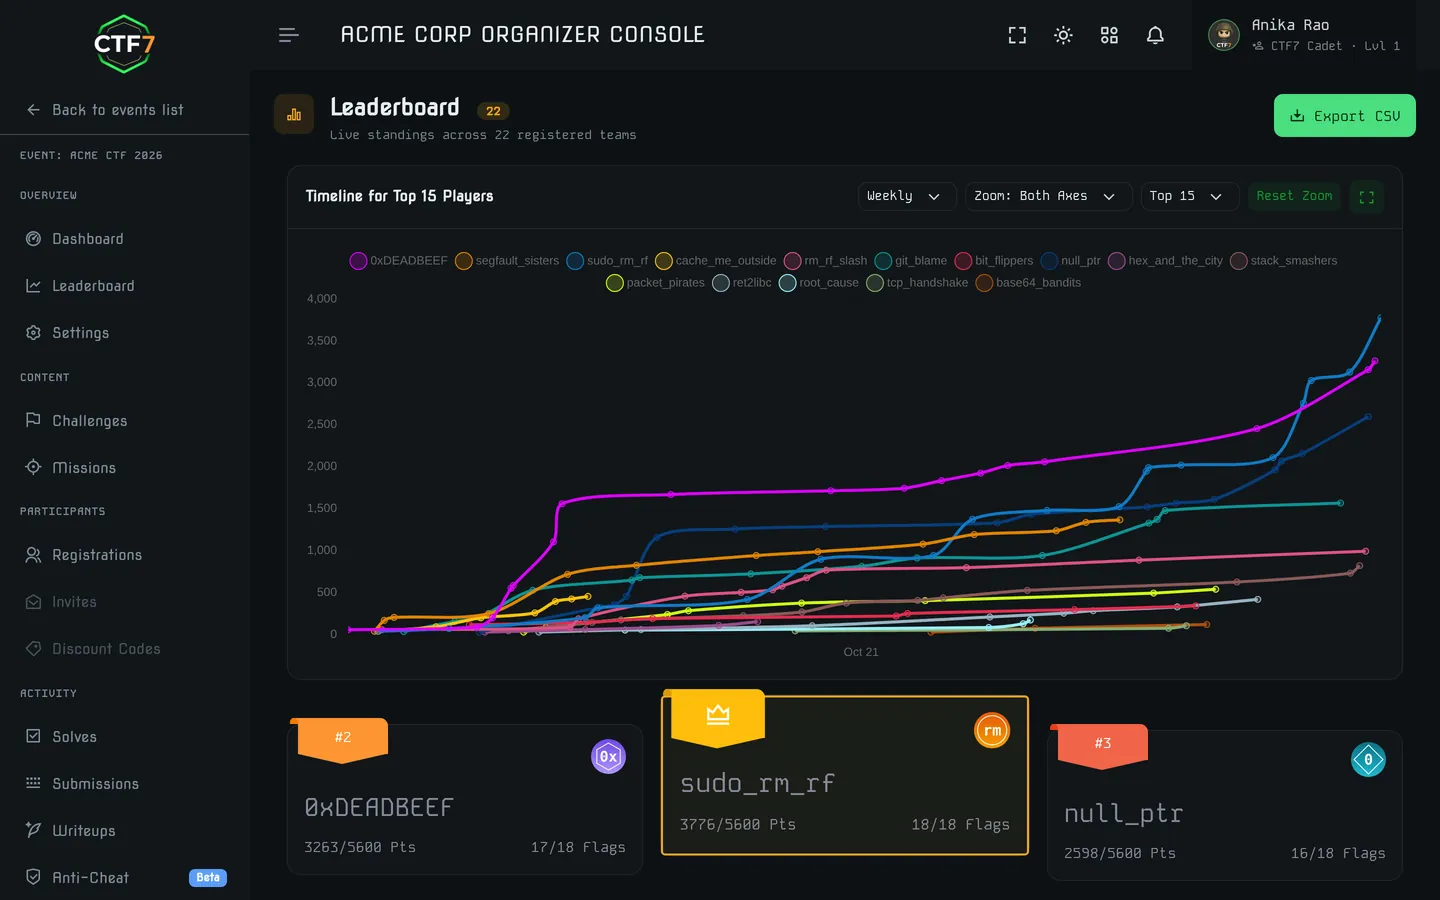Click sudo_rm_rf team avatar badge
Screen dimensions: 1440x900
[x=992, y=731]
